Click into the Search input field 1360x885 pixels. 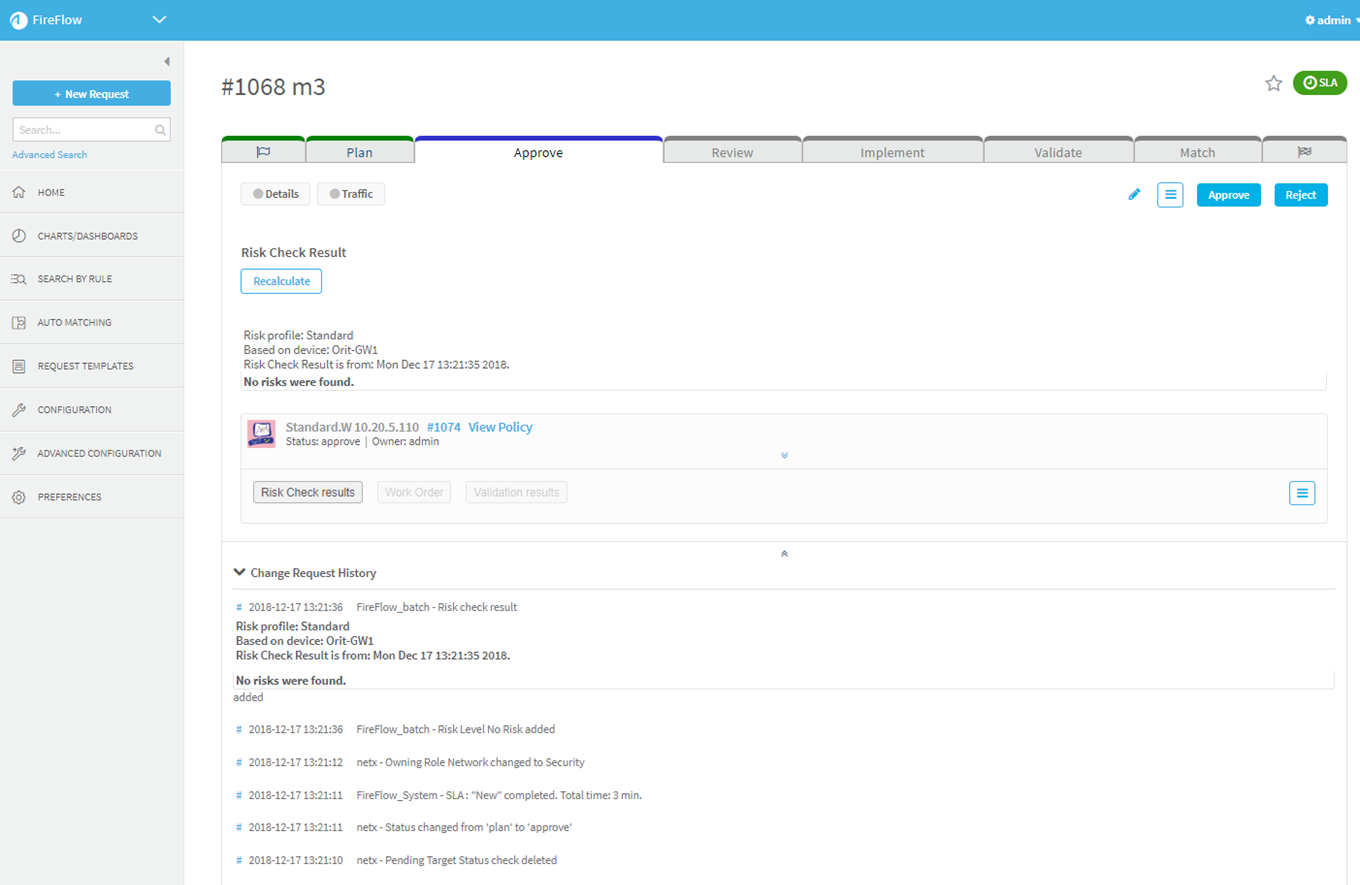[85, 130]
